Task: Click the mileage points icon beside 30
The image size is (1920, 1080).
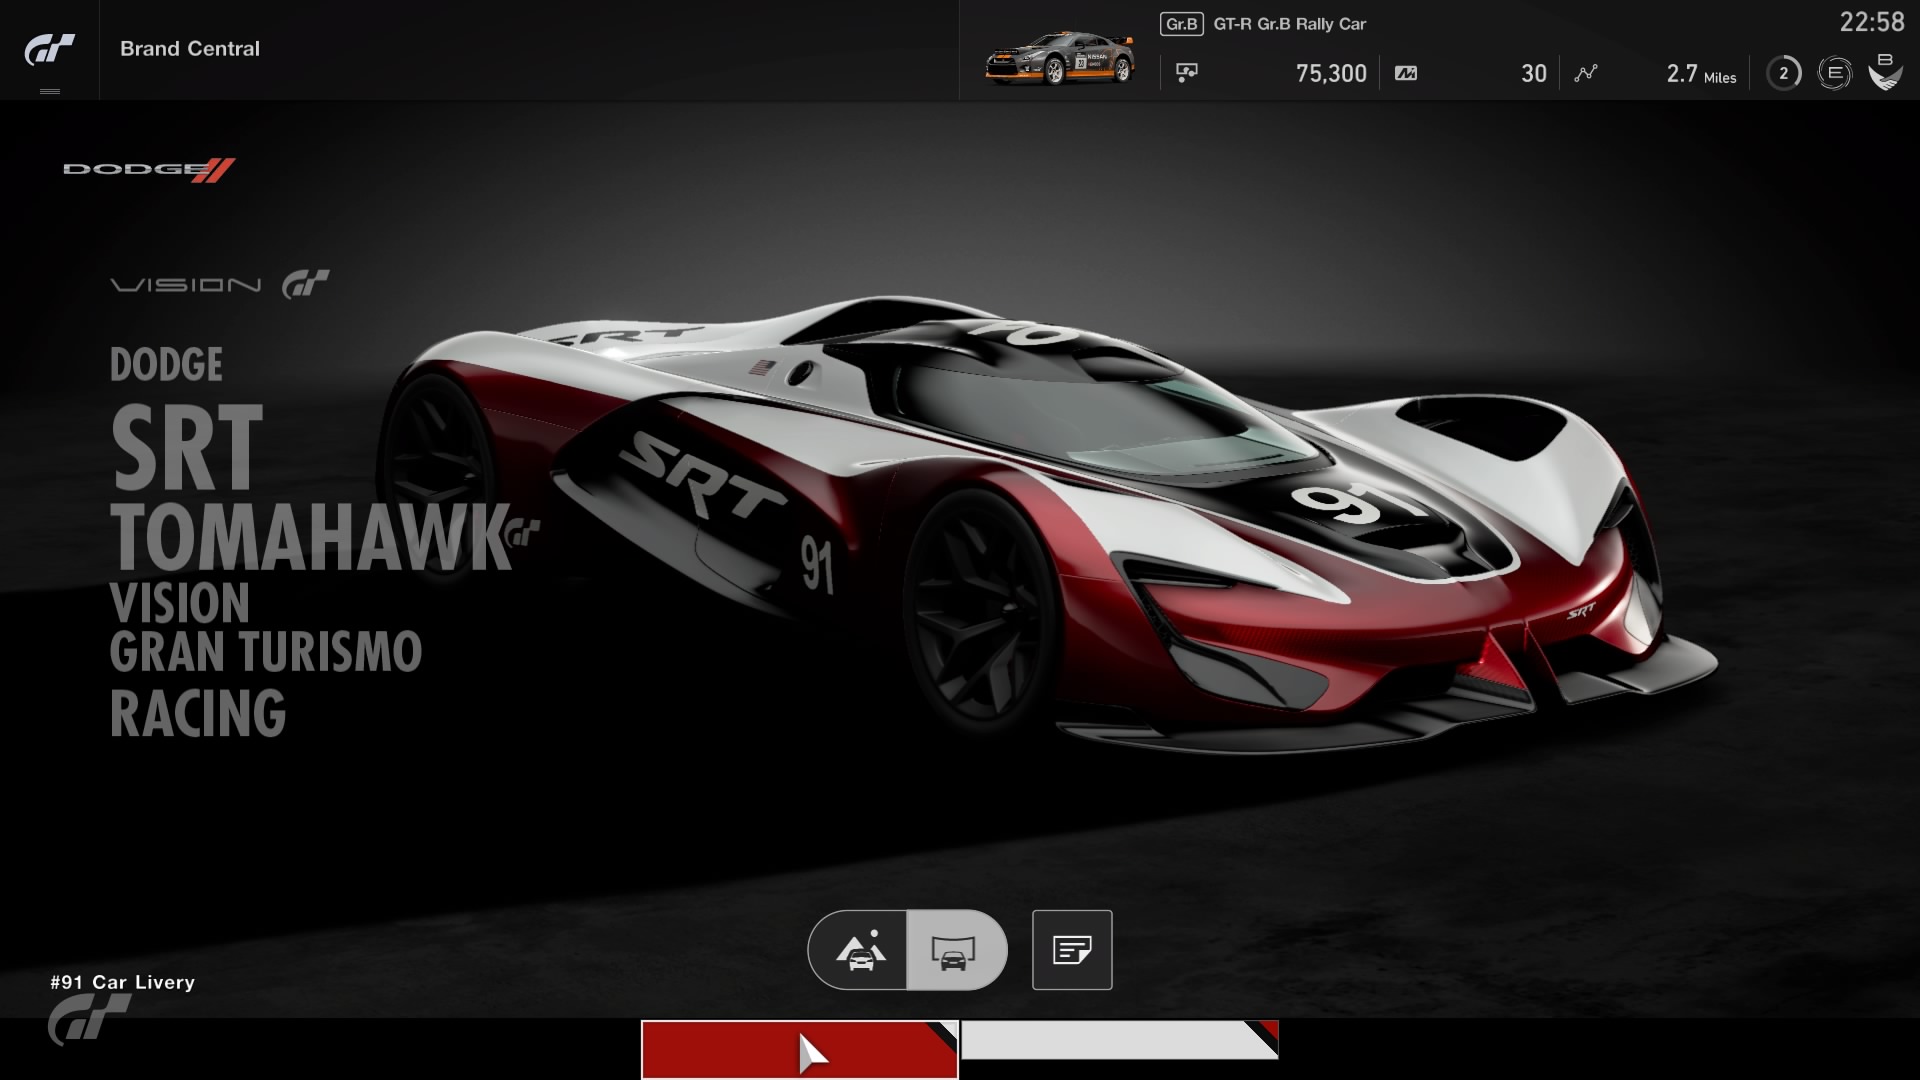Action: coord(1406,73)
